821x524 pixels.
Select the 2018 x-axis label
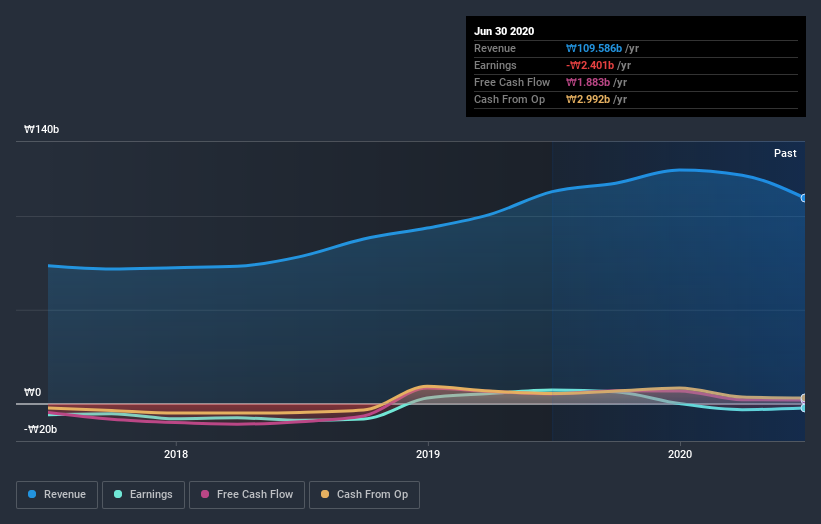click(x=176, y=454)
